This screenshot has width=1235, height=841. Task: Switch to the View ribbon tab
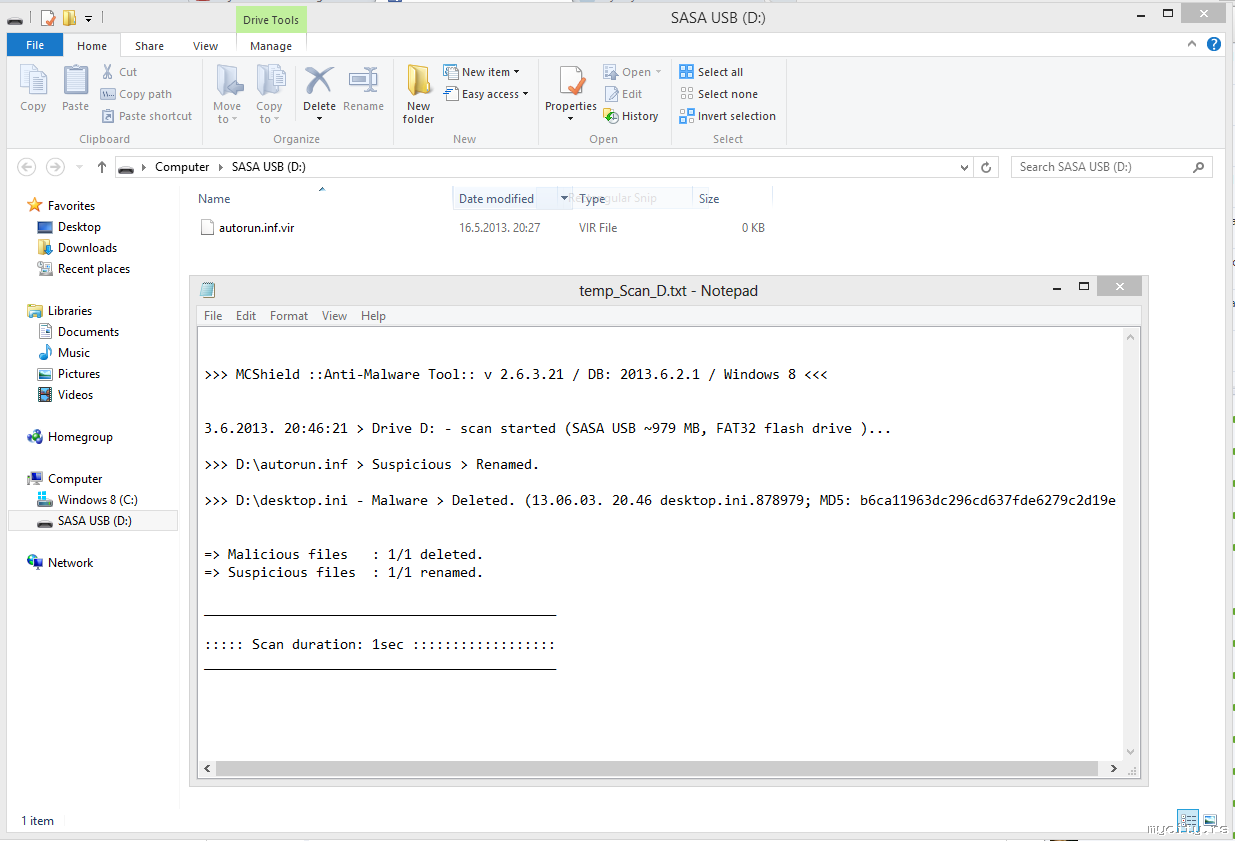coord(206,46)
